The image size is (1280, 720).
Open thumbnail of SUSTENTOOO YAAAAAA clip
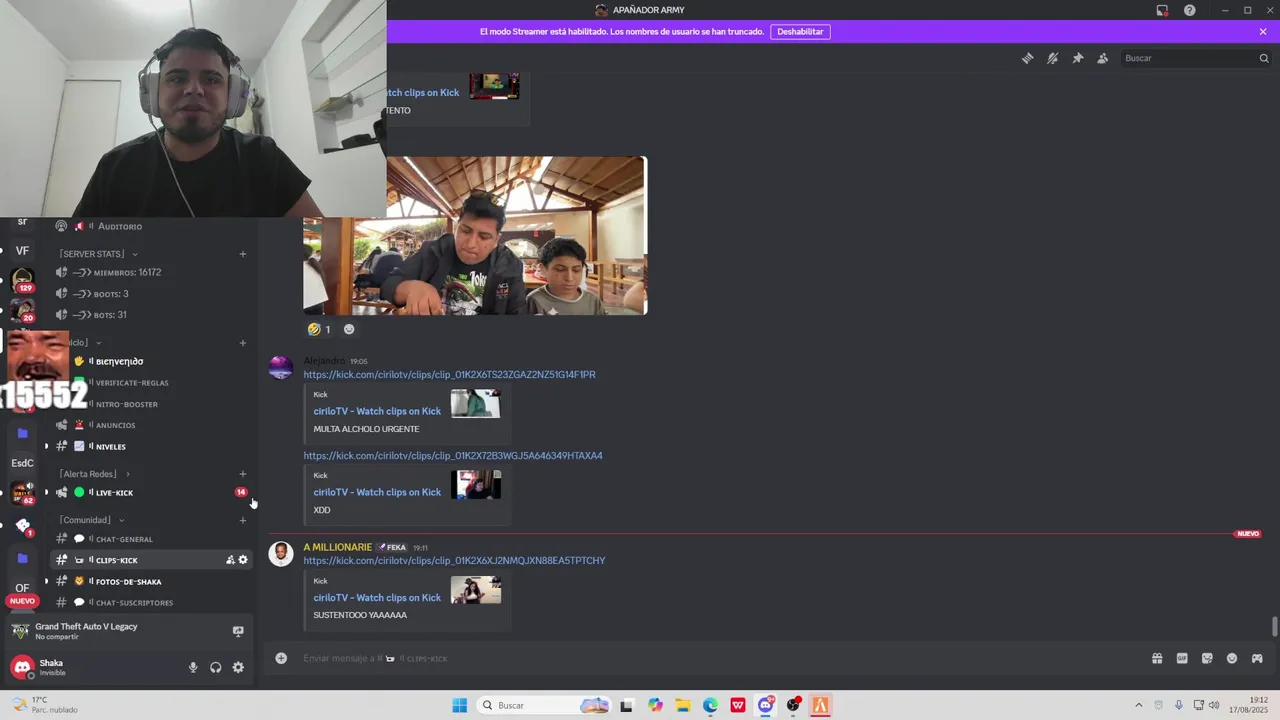(475, 590)
